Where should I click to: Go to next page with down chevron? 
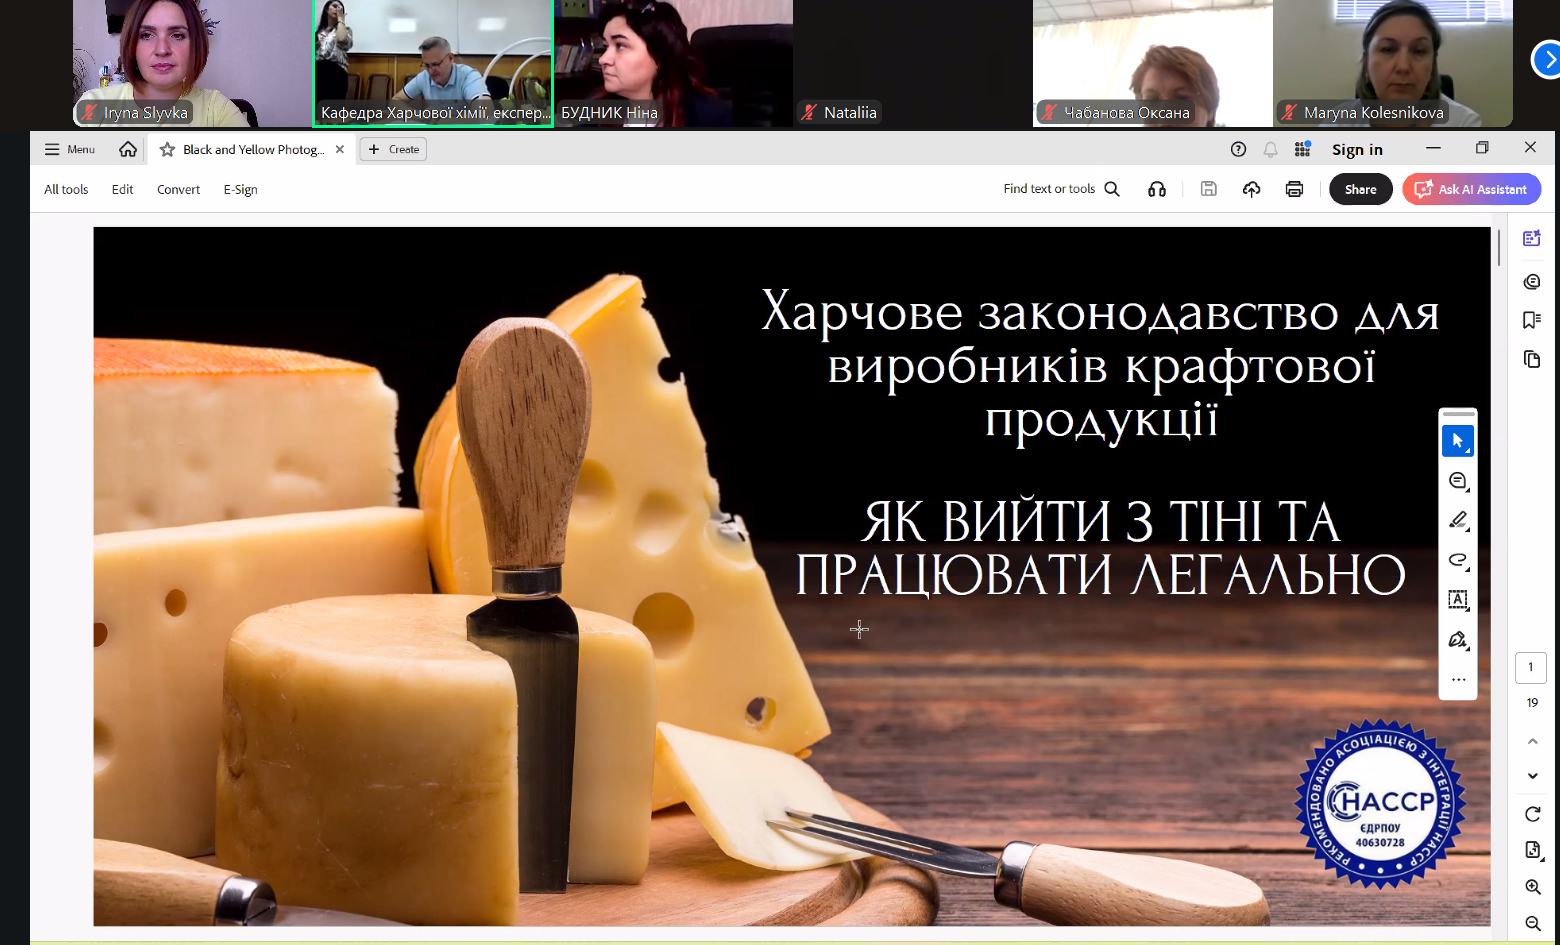1532,776
